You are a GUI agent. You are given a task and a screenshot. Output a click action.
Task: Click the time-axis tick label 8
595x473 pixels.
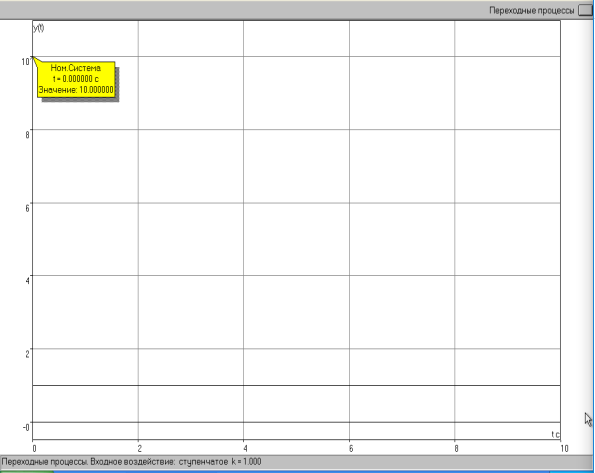pyautogui.click(x=456, y=449)
